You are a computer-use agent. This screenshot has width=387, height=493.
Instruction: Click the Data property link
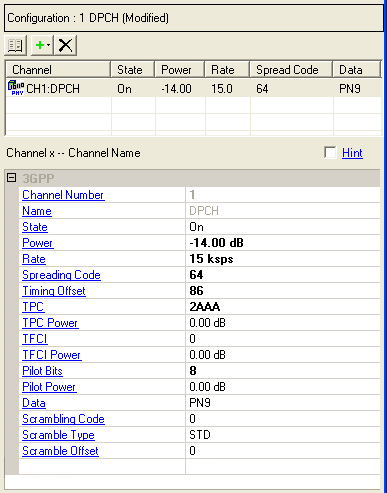34,403
